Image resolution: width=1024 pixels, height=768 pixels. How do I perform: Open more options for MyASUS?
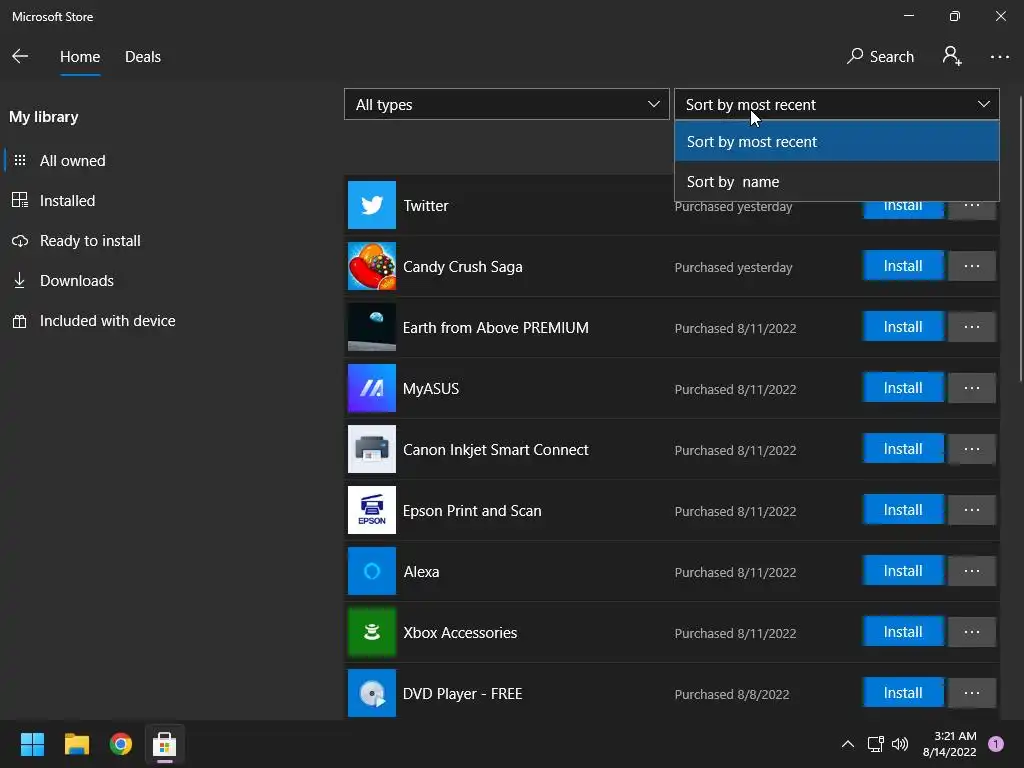[x=972, y=388]
